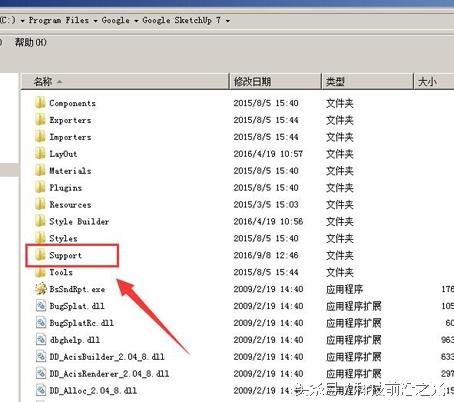
Task: Open the Plugins folder icon
Action: tap(40, 188)
